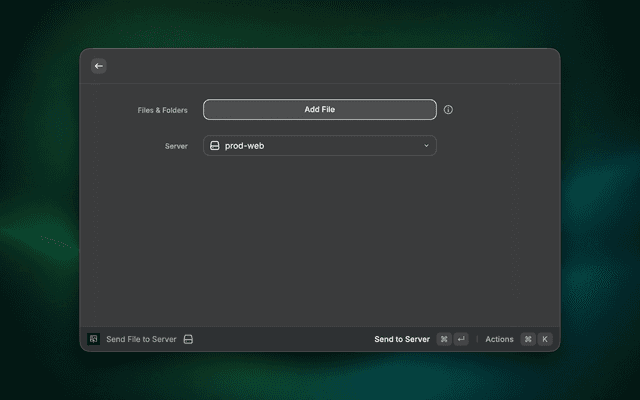Click the Send File to Server title text

[141, 339]
